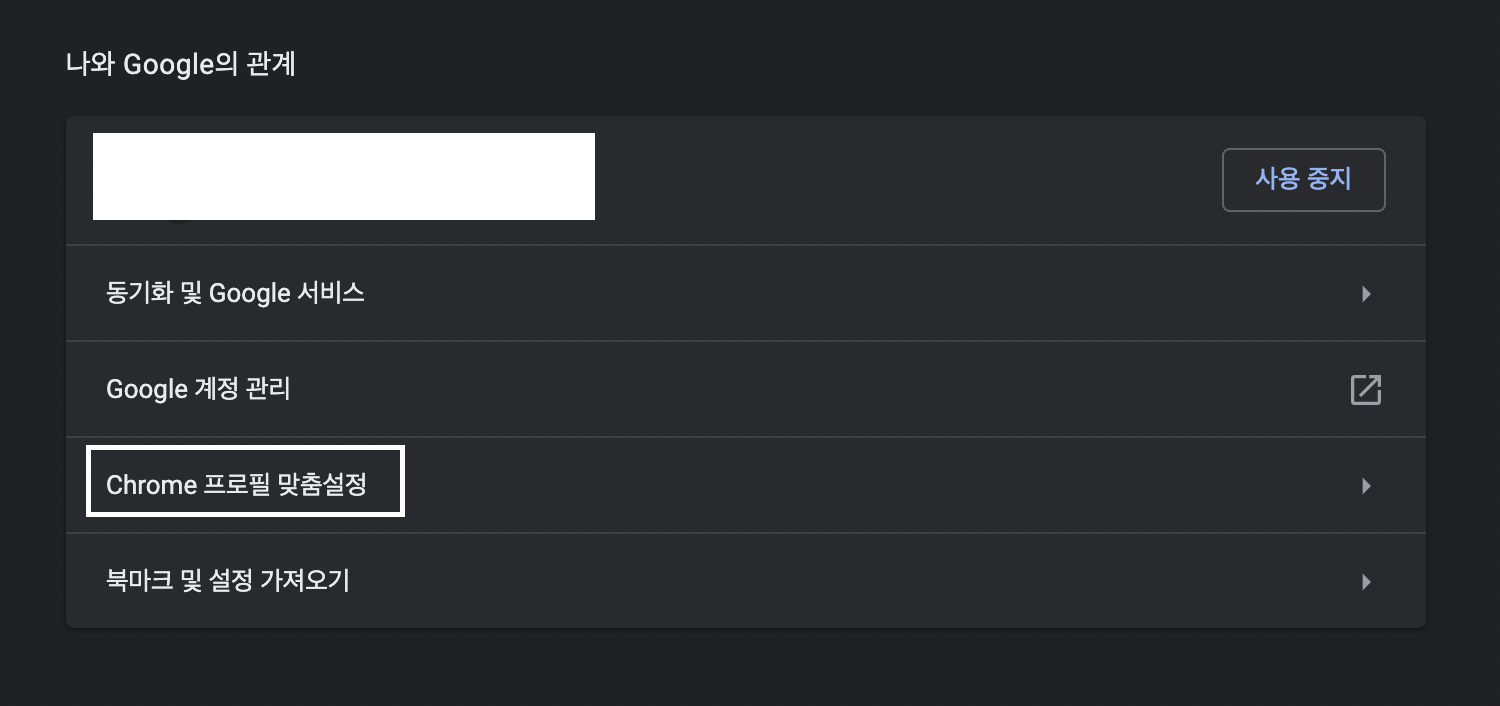Viewport: 1500px width, 706px height.
Task: Click empty space right of the account block
Action: coord(900,180)
